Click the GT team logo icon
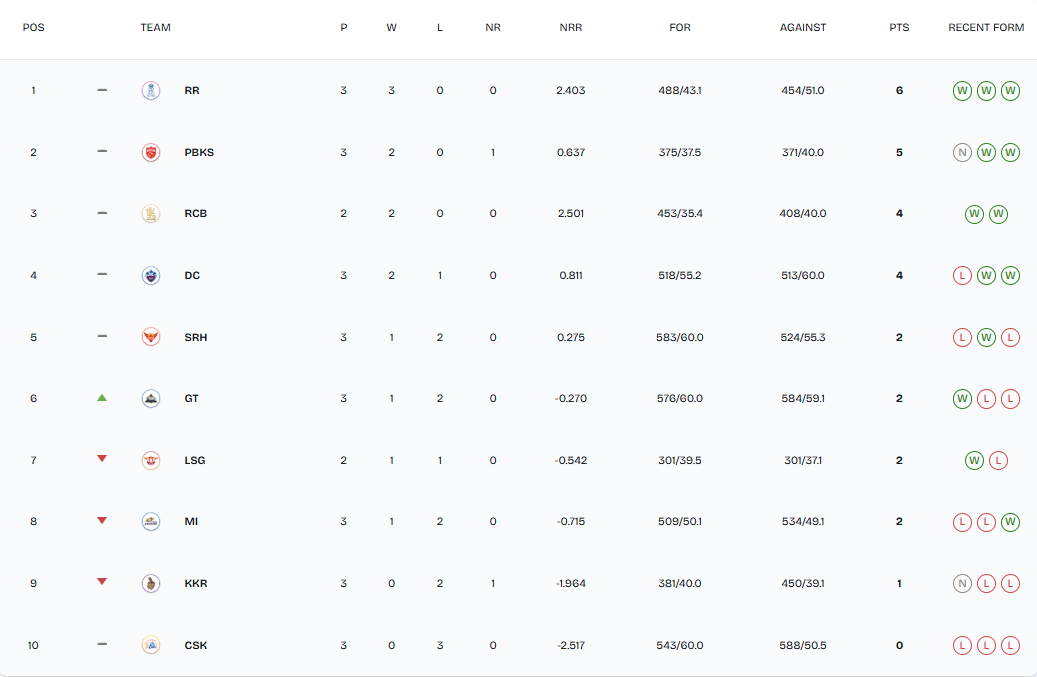This screenshot has height=677, width=1037. tap(151, 399)
